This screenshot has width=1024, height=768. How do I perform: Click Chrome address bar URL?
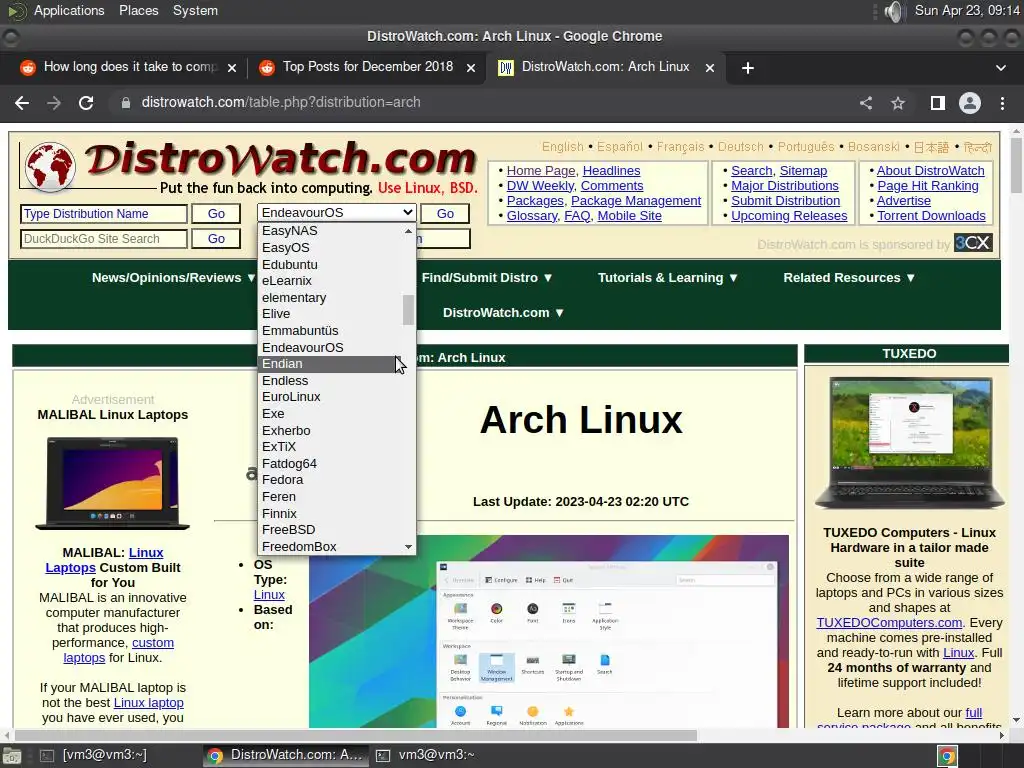(x=281, y=103)
